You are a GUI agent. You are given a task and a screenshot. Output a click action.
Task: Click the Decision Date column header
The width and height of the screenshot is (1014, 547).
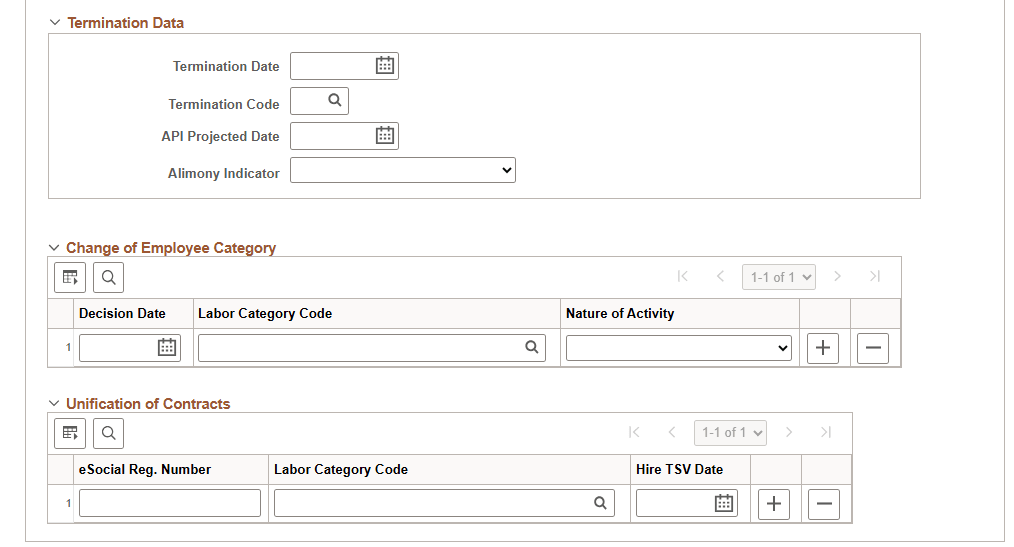tap(122, 314)
